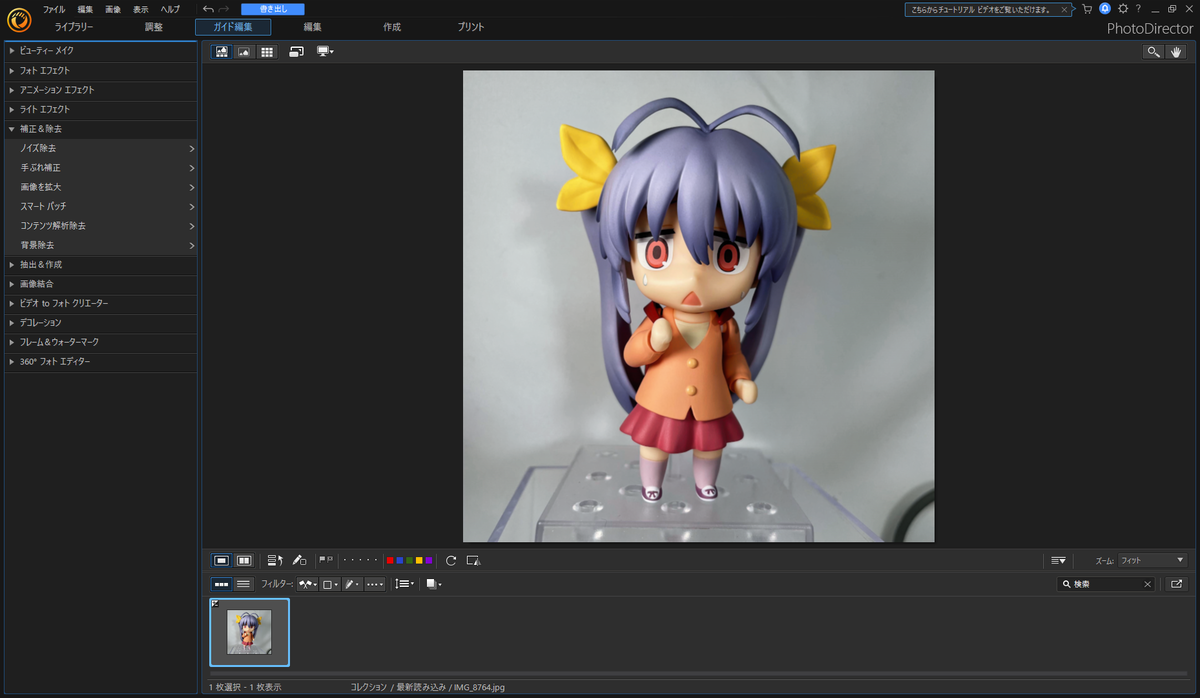Open the 背景除去 tool
This screenshot has width=1200, height=698.
pyautogui.click(x=100, y=245)
